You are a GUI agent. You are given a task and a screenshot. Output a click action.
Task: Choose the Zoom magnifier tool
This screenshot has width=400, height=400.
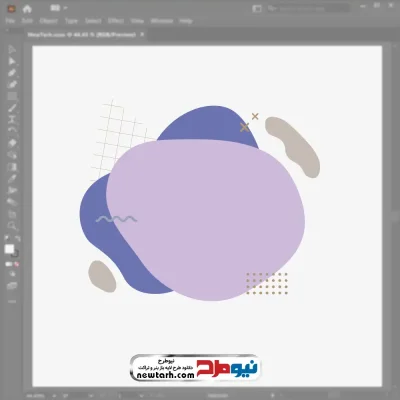point(12,226)
